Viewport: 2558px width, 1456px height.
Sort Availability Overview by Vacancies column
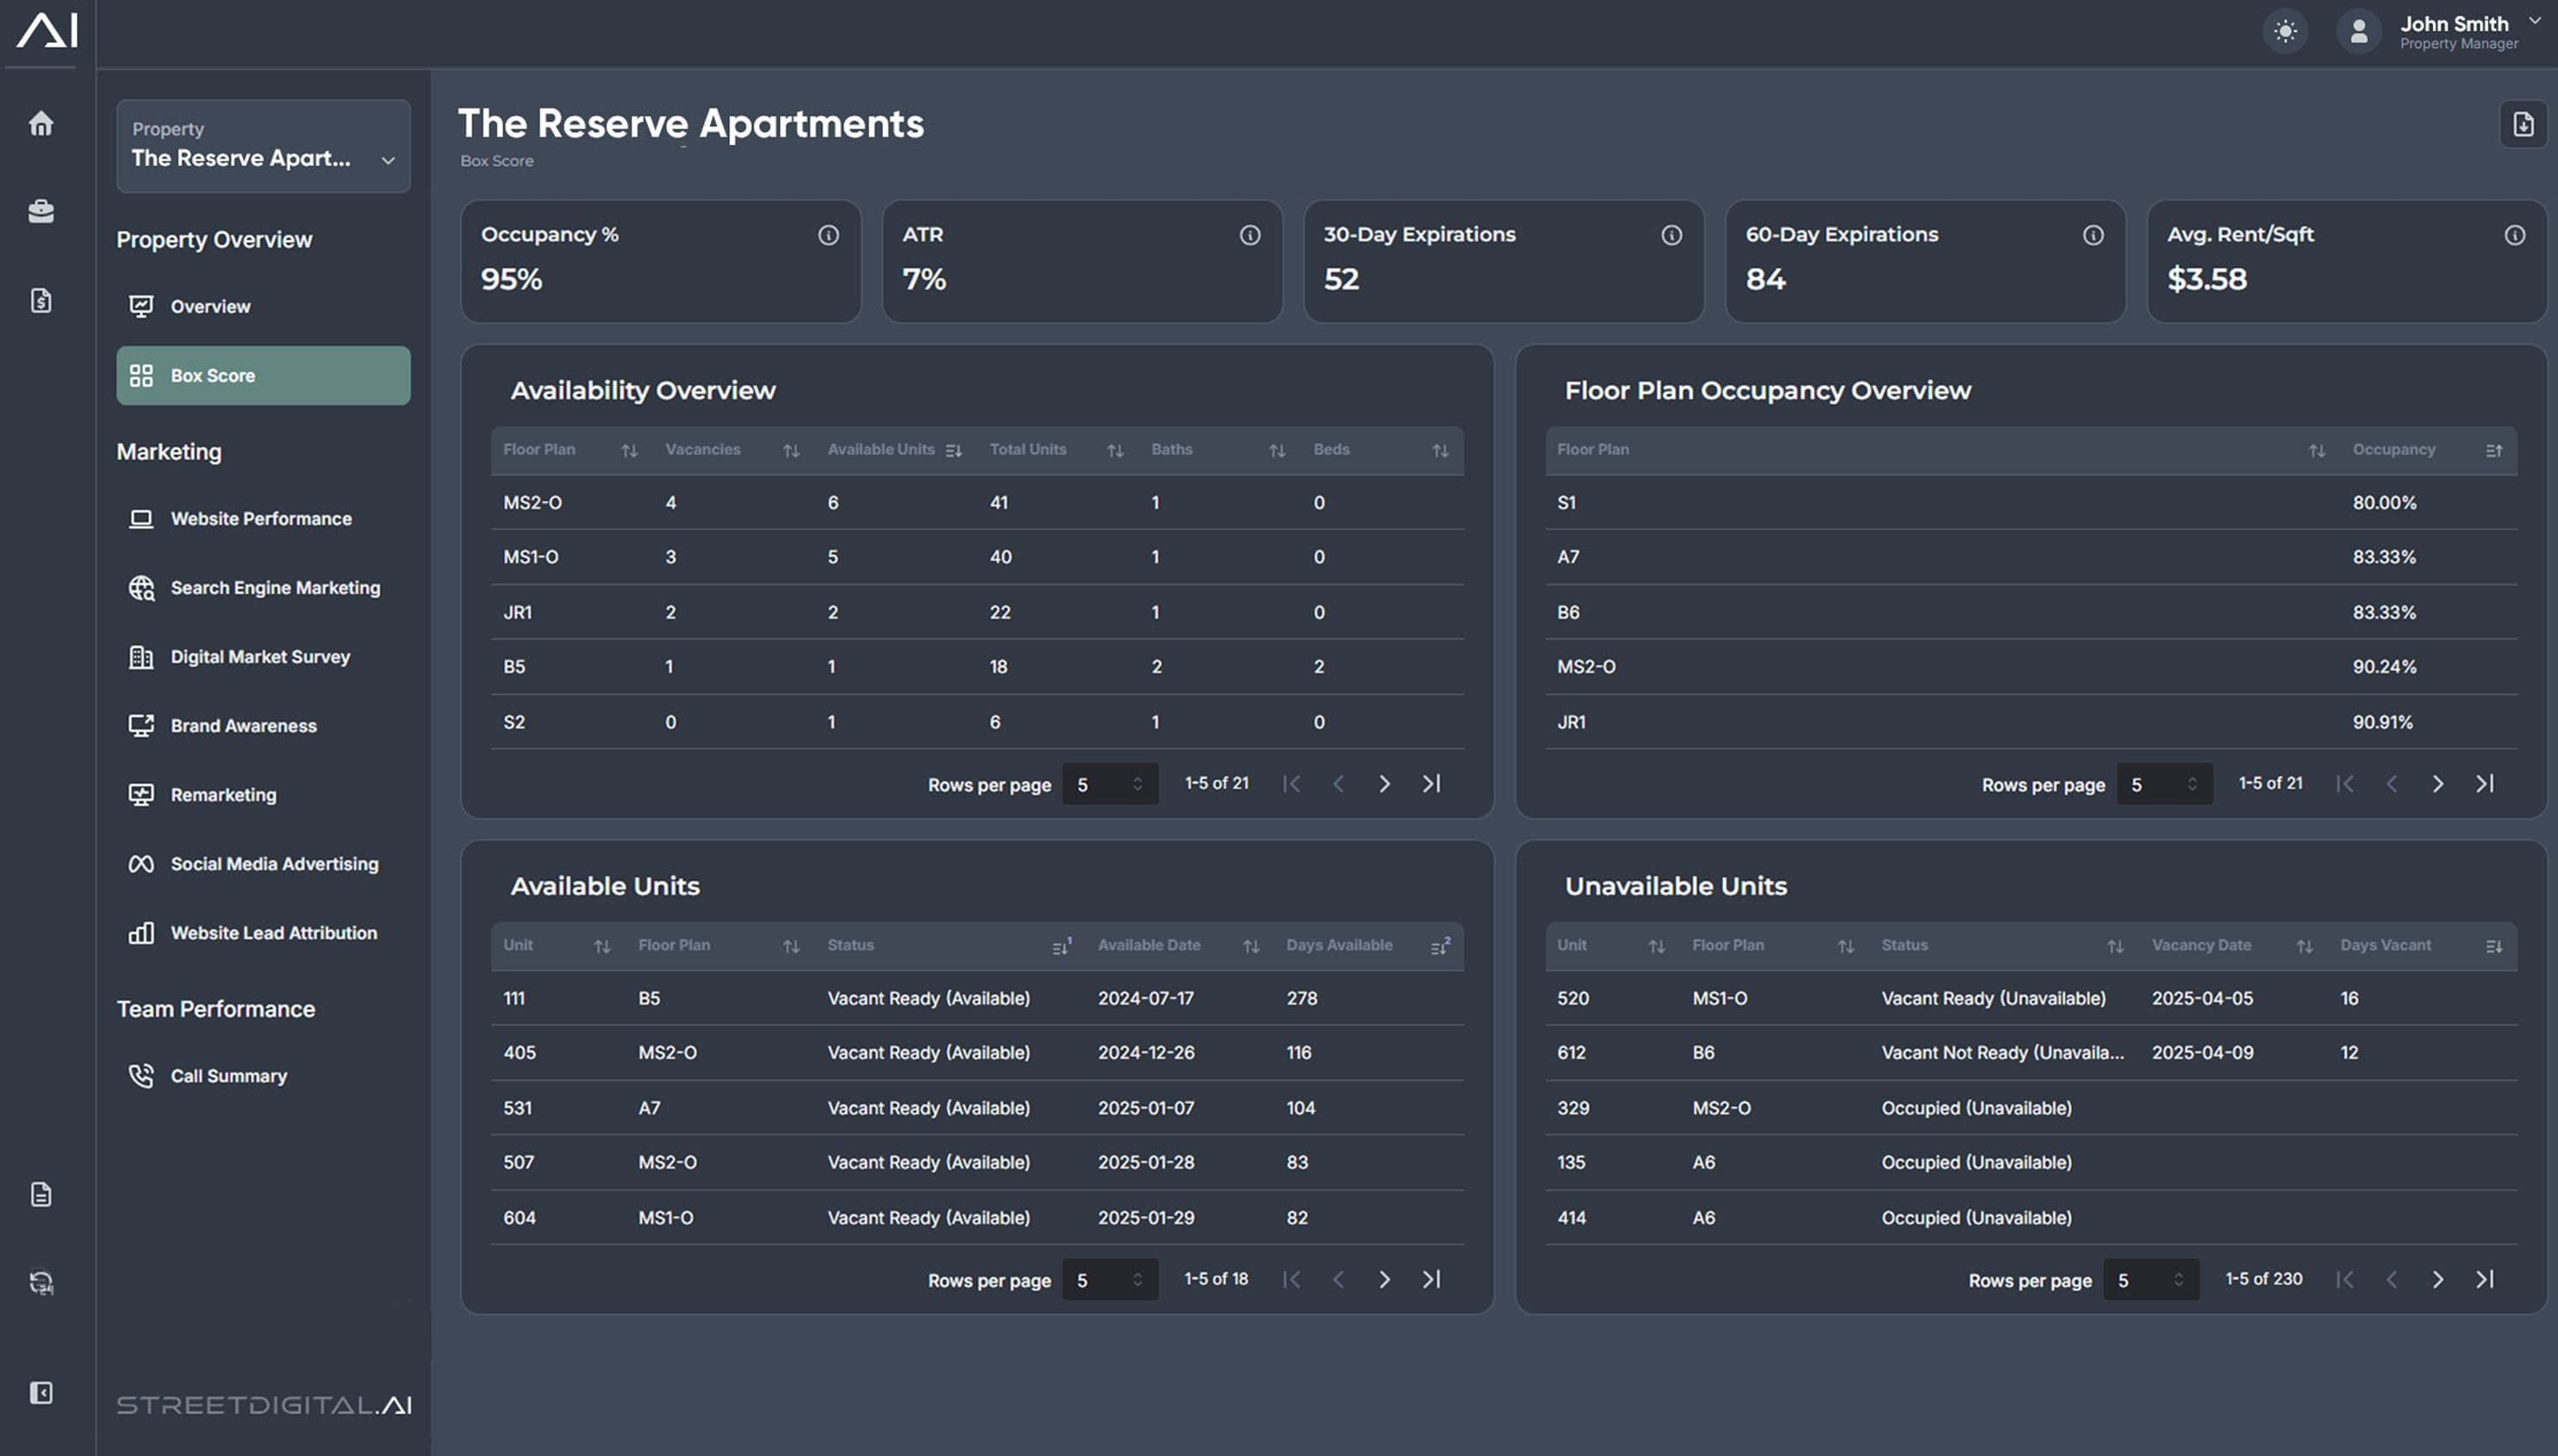(790, 451)
